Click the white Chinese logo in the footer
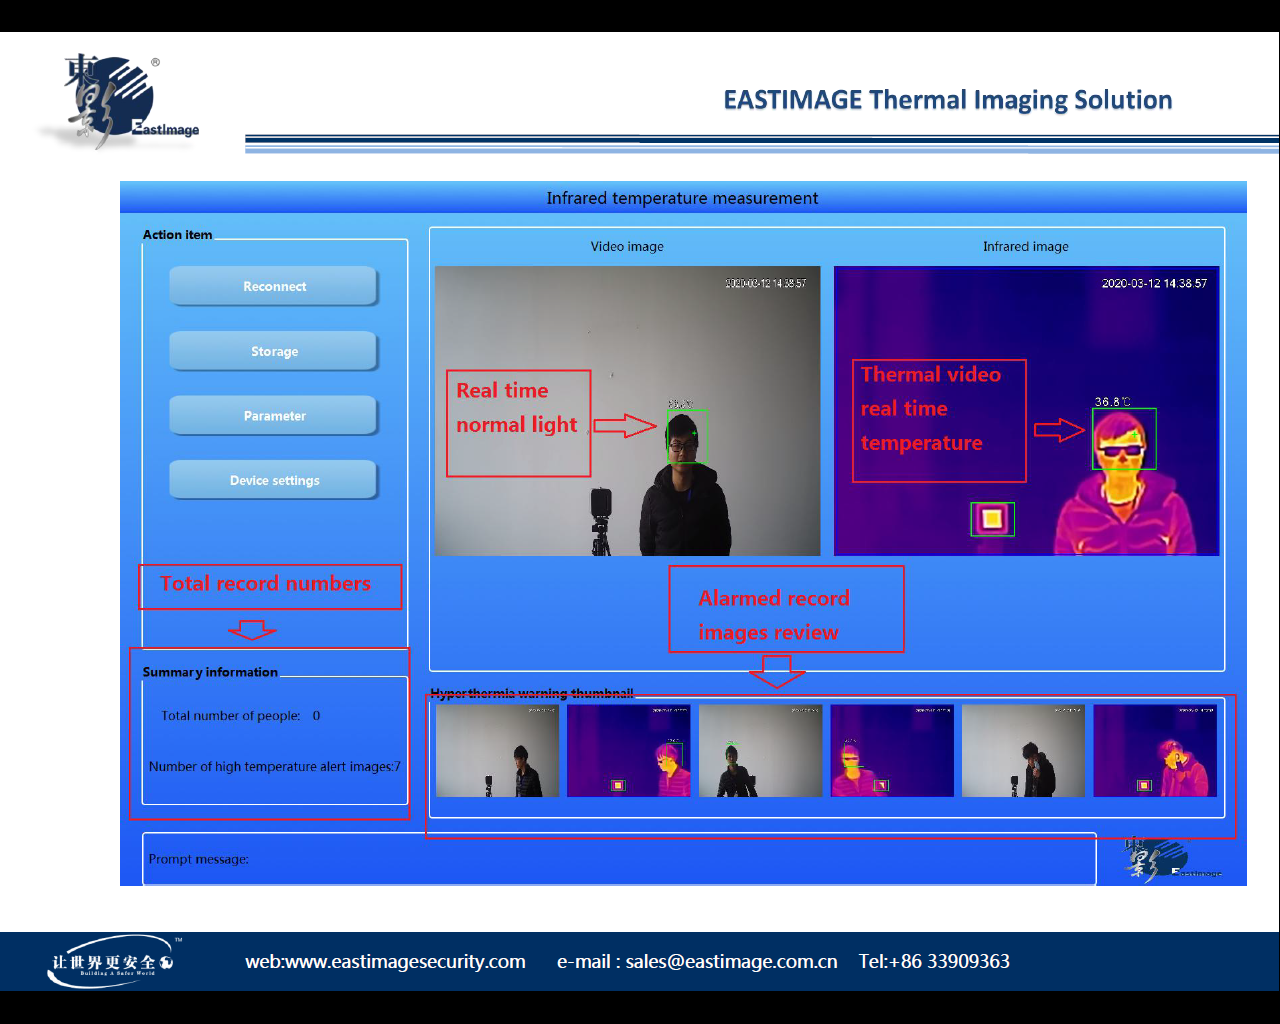The width and height of the screenshot is (1280, 1024). click(111, 962)
